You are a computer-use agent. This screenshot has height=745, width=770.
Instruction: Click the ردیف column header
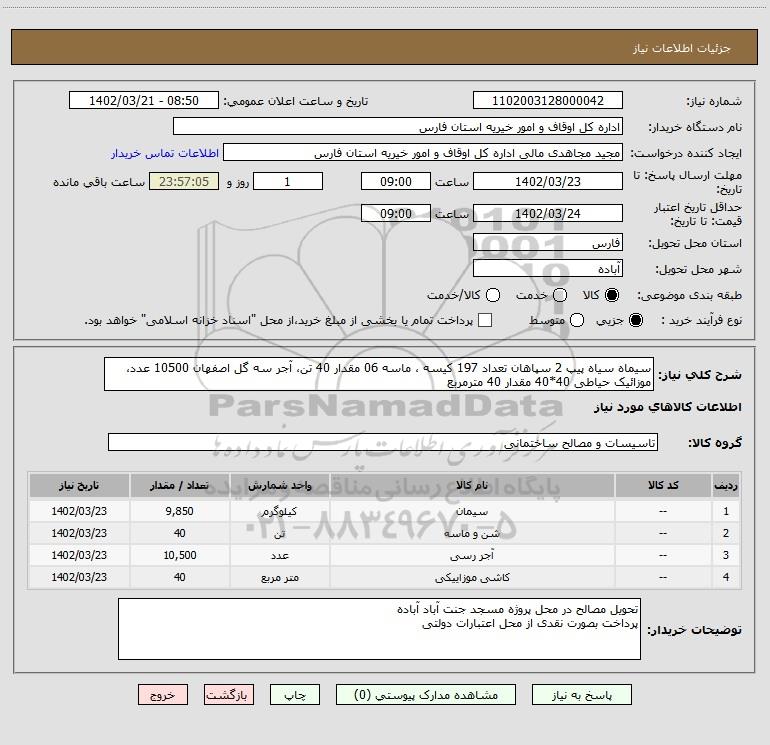tap(726, 485)
